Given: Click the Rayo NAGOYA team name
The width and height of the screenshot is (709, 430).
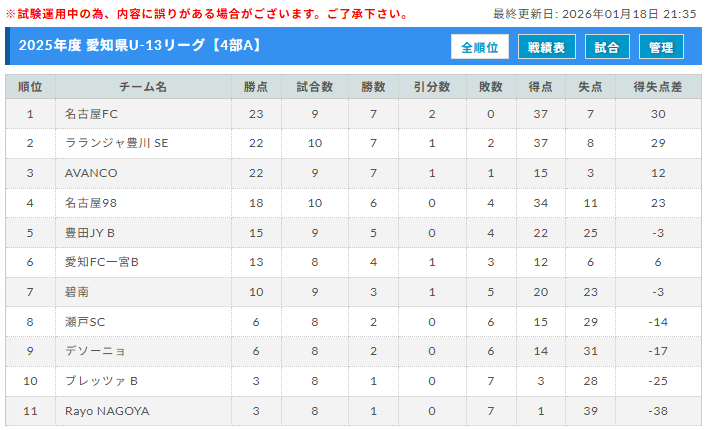Looking at the screenshot, I should point(106,411).
